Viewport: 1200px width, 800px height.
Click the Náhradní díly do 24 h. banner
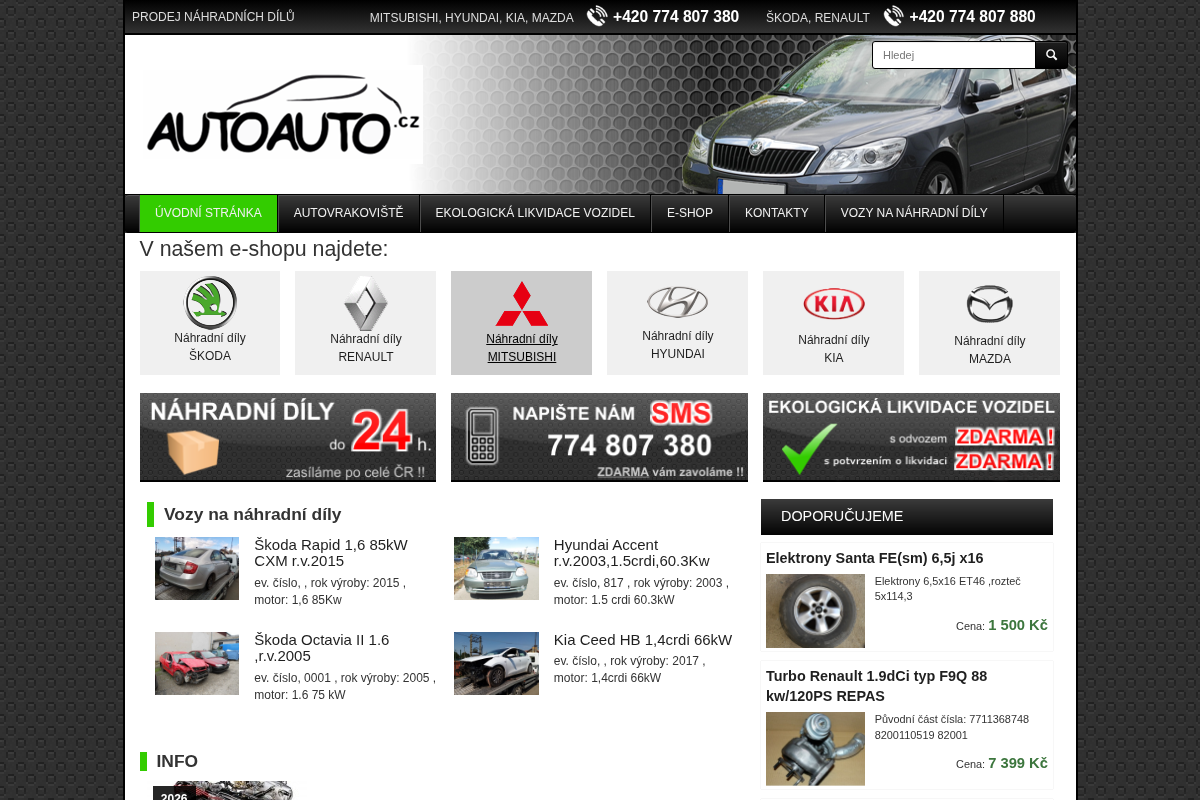(x=288, y=437)
